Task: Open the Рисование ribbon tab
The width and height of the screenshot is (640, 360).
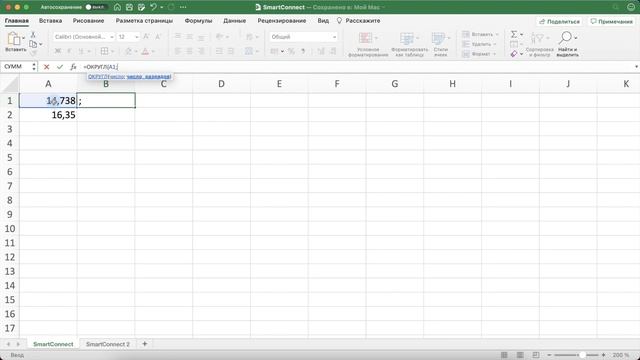Action: point(89,20)
